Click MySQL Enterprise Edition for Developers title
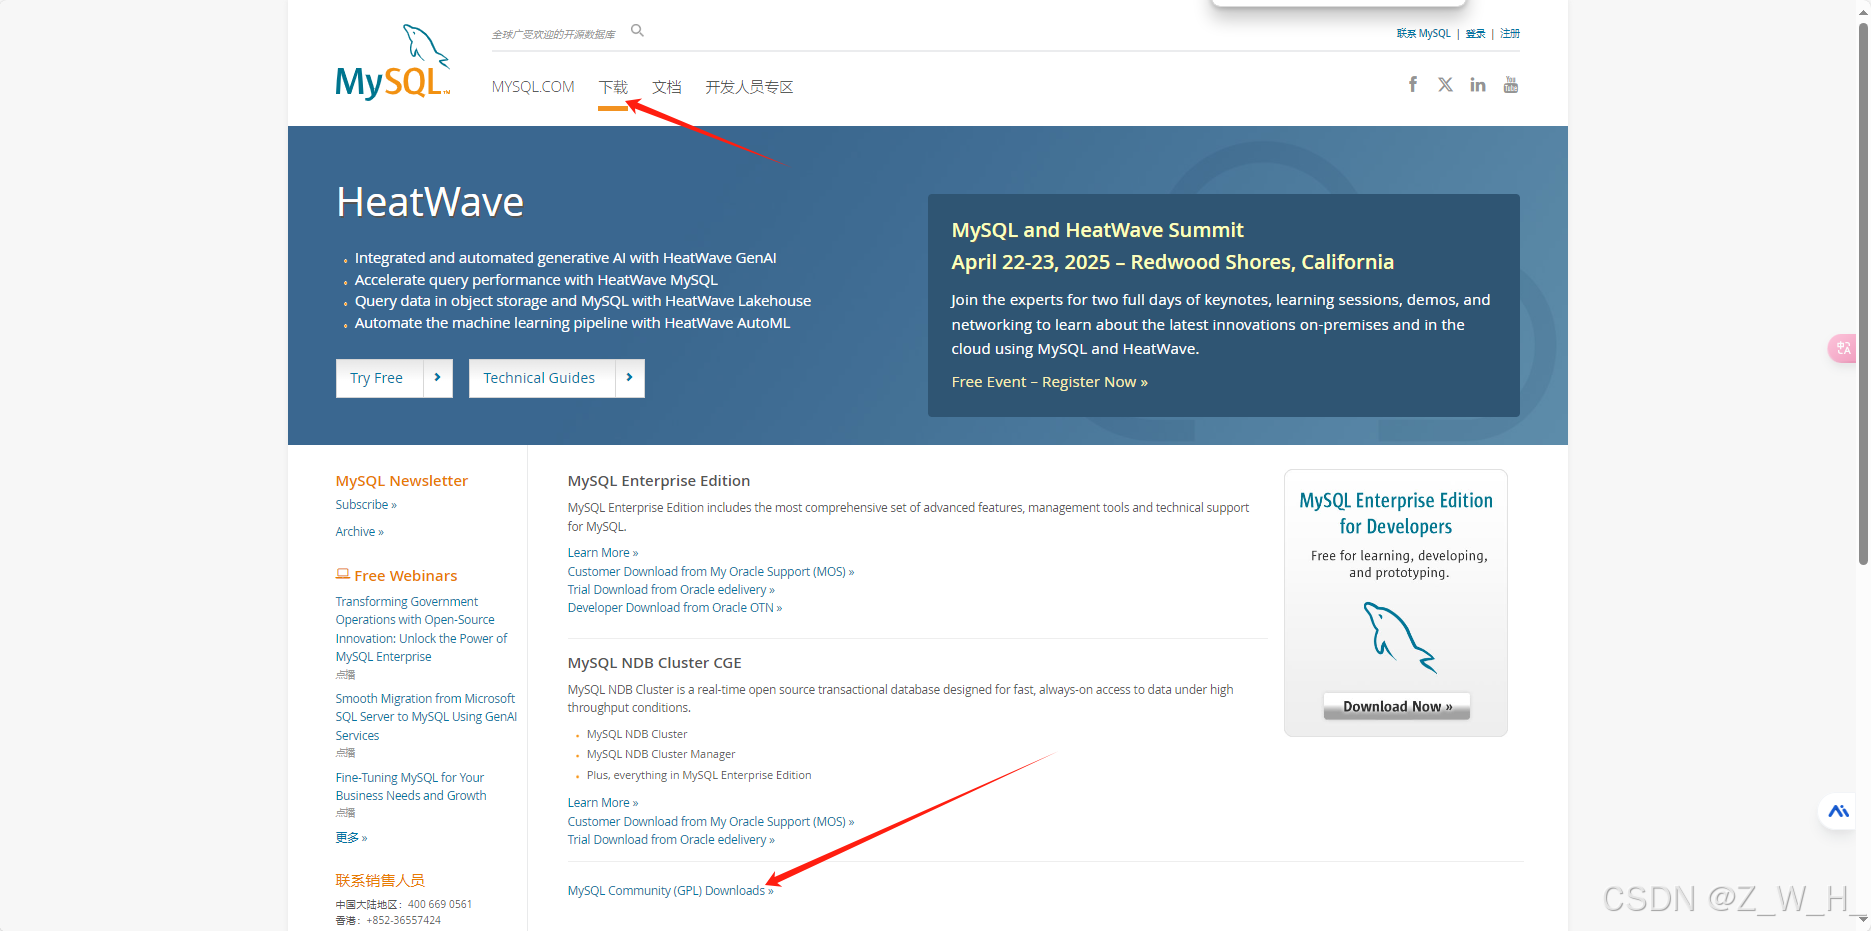The width and height of the screenshot is (1871, 931). click(1396, 513)
